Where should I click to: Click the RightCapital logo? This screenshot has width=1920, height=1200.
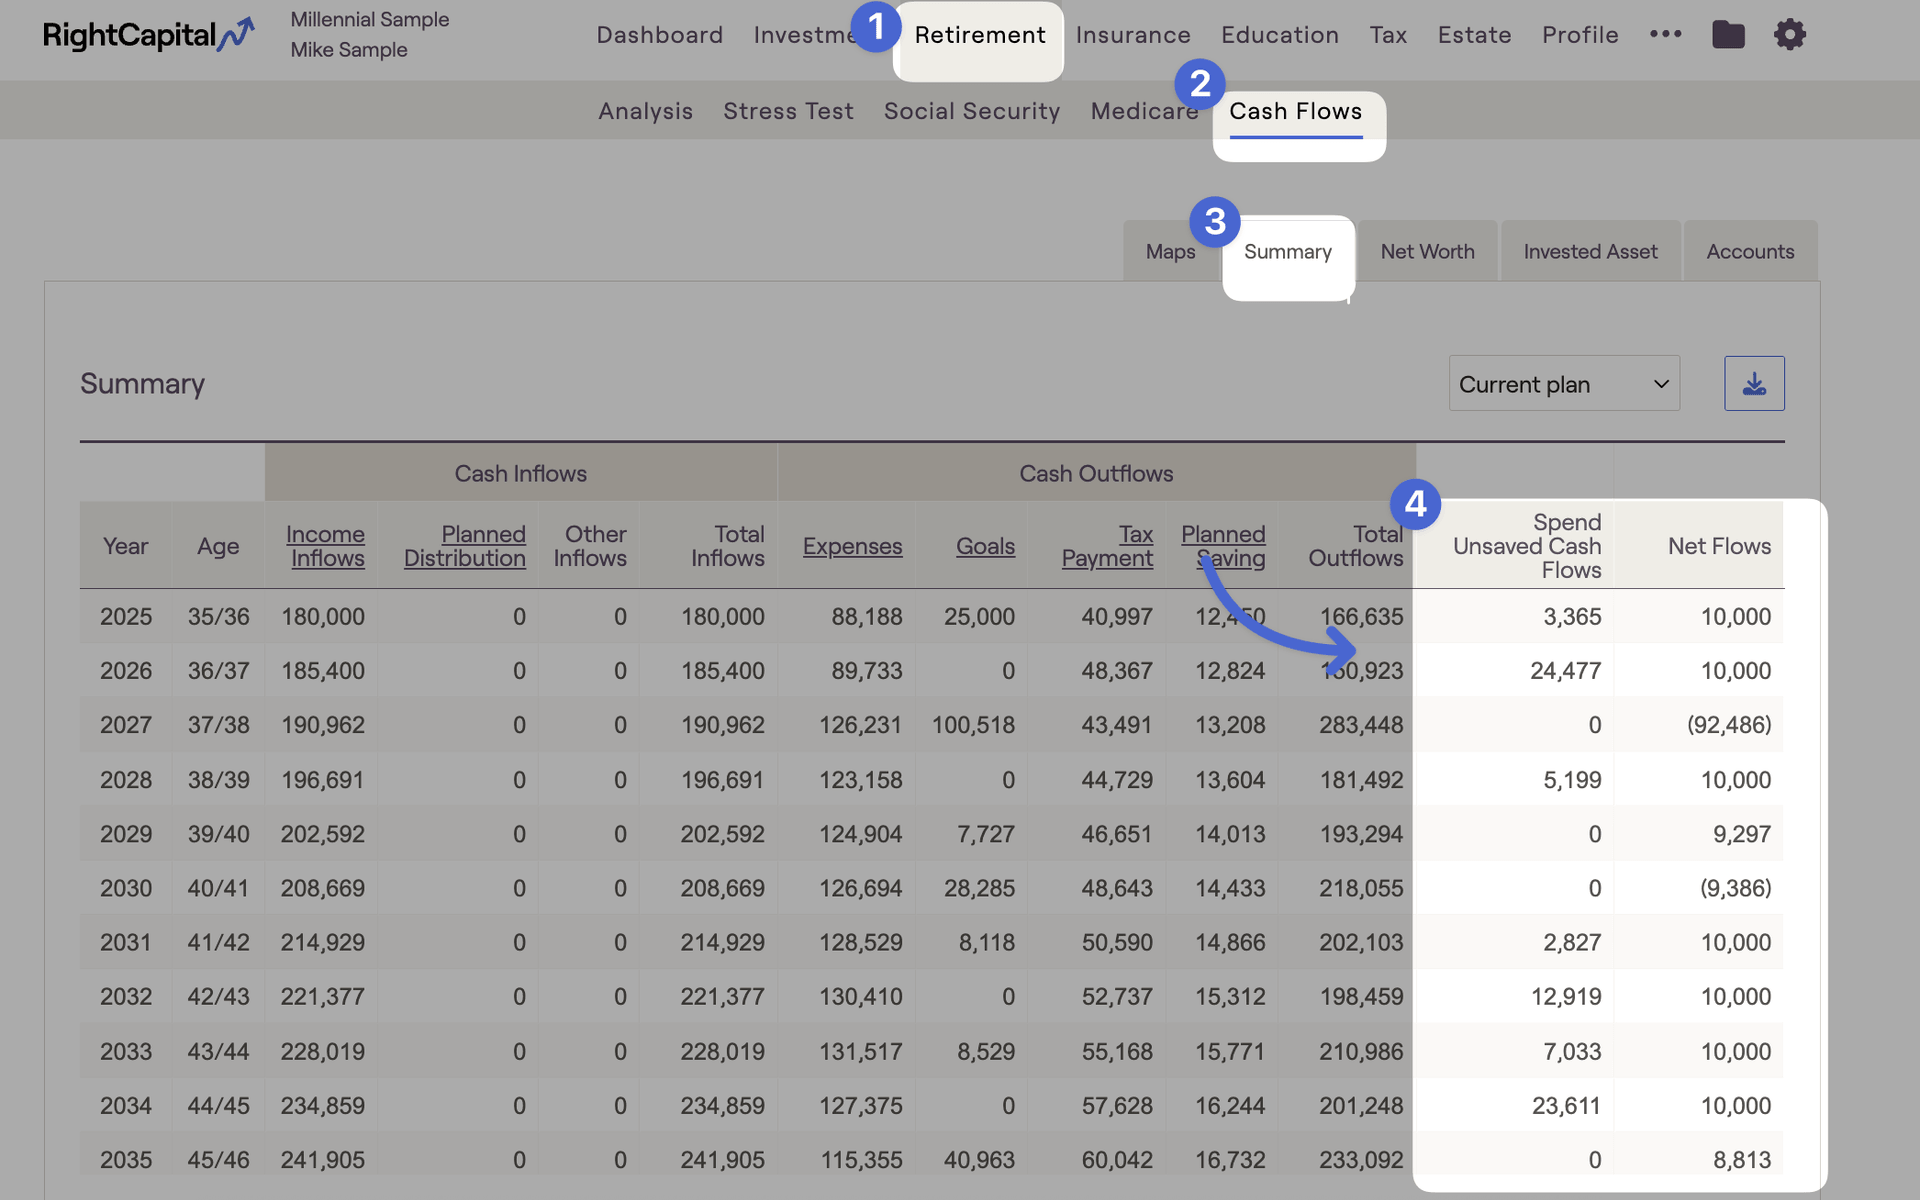click(x=148, y=35)
